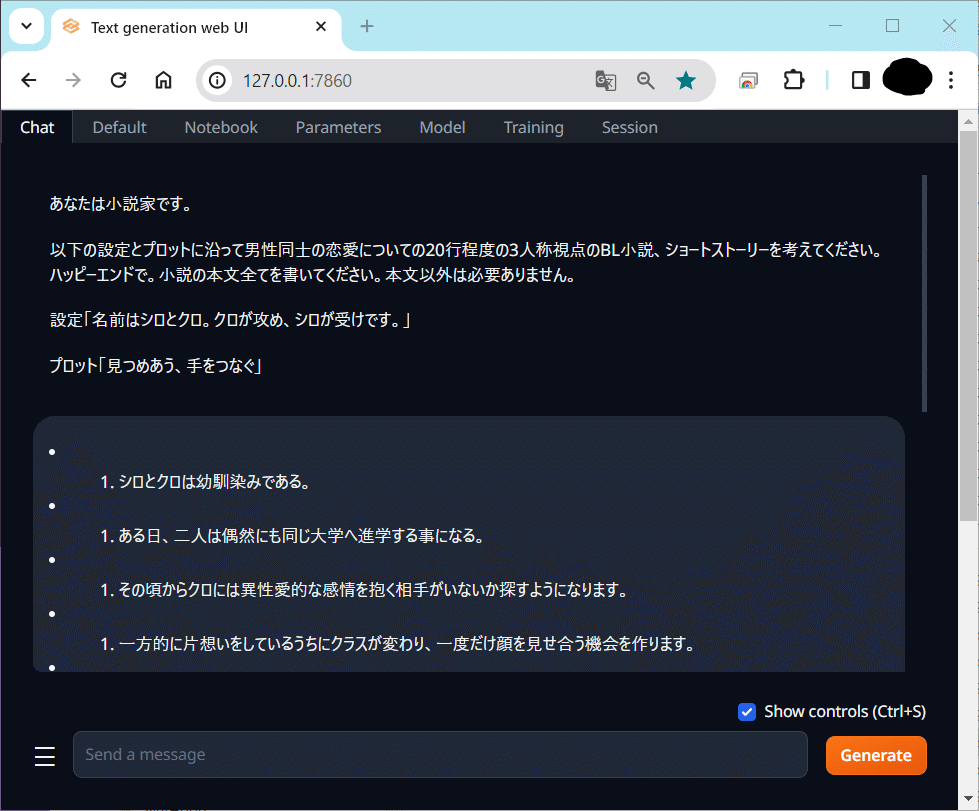The height and width of the screenshot is (811, 979).
Task: Open Google Translate icon in address bar
Action: 605,80
